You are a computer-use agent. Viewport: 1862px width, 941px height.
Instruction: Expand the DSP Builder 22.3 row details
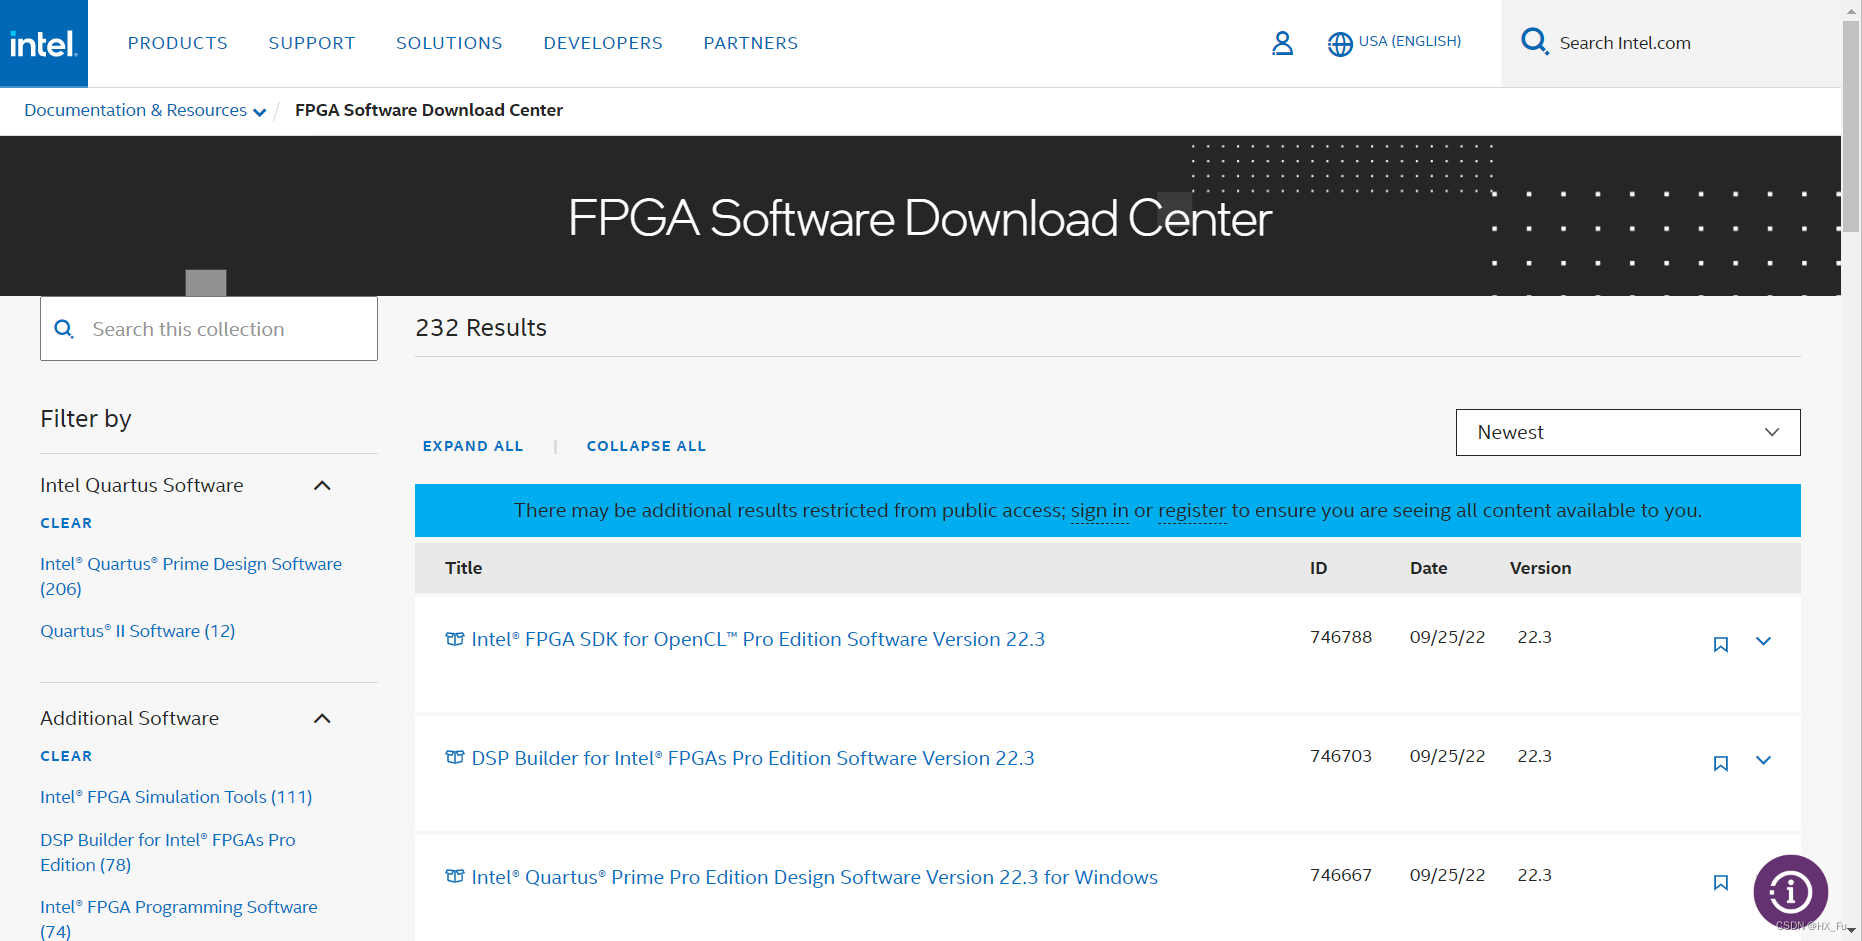tap(1764, 761)
